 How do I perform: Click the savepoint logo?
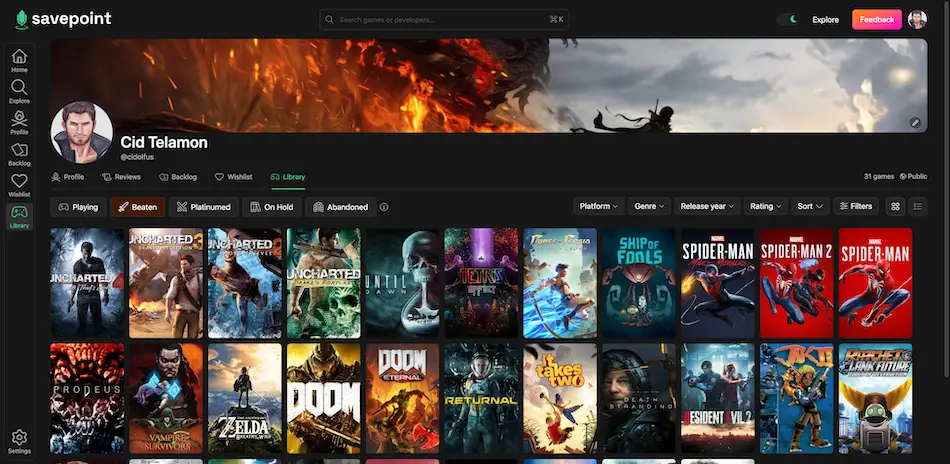[63, 19]
